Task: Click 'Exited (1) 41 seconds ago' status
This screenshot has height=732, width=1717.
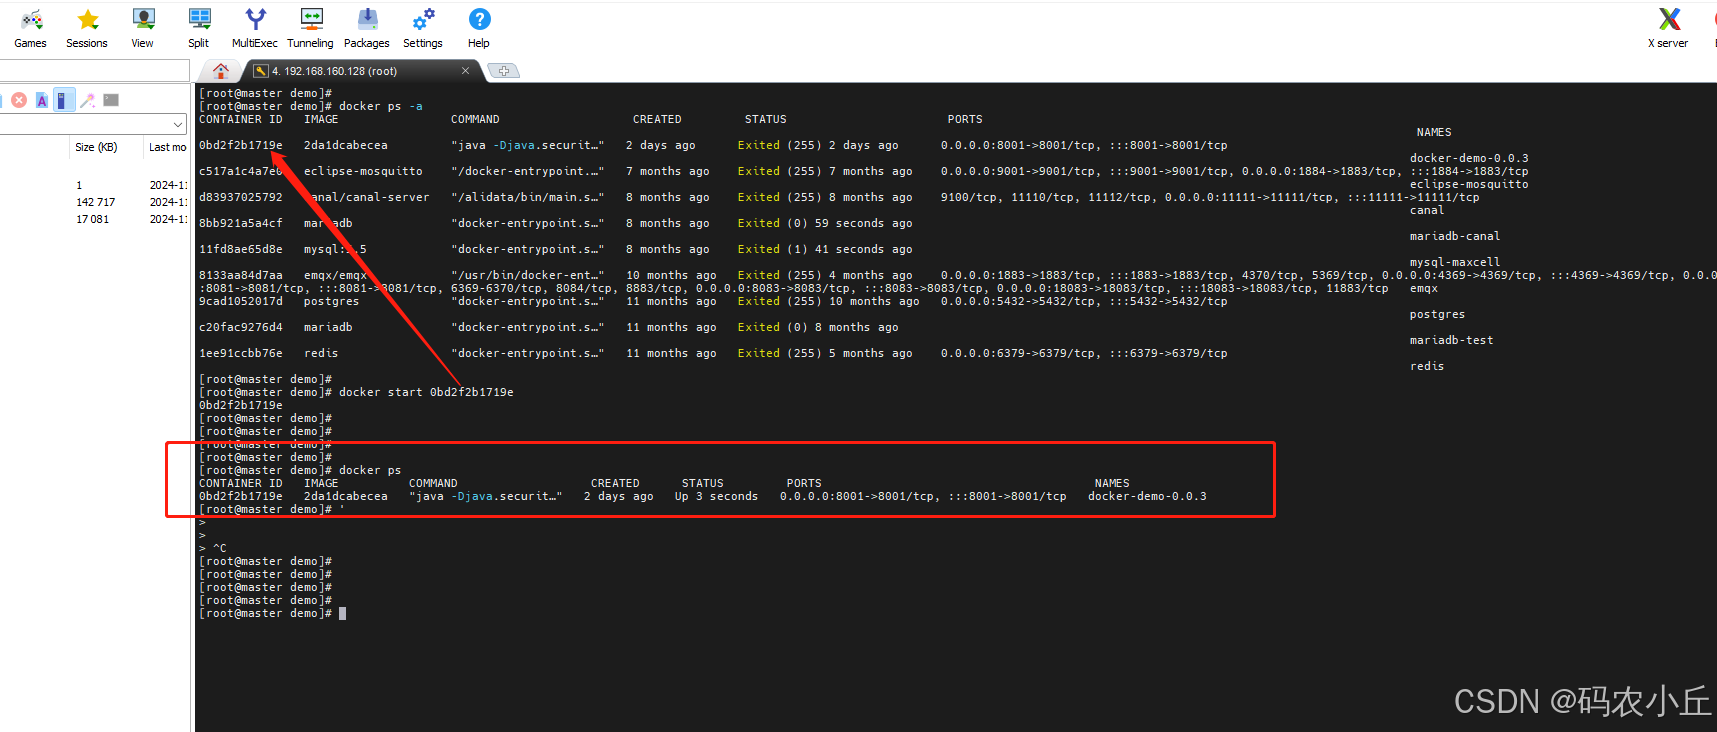Action: coord(825,249)
